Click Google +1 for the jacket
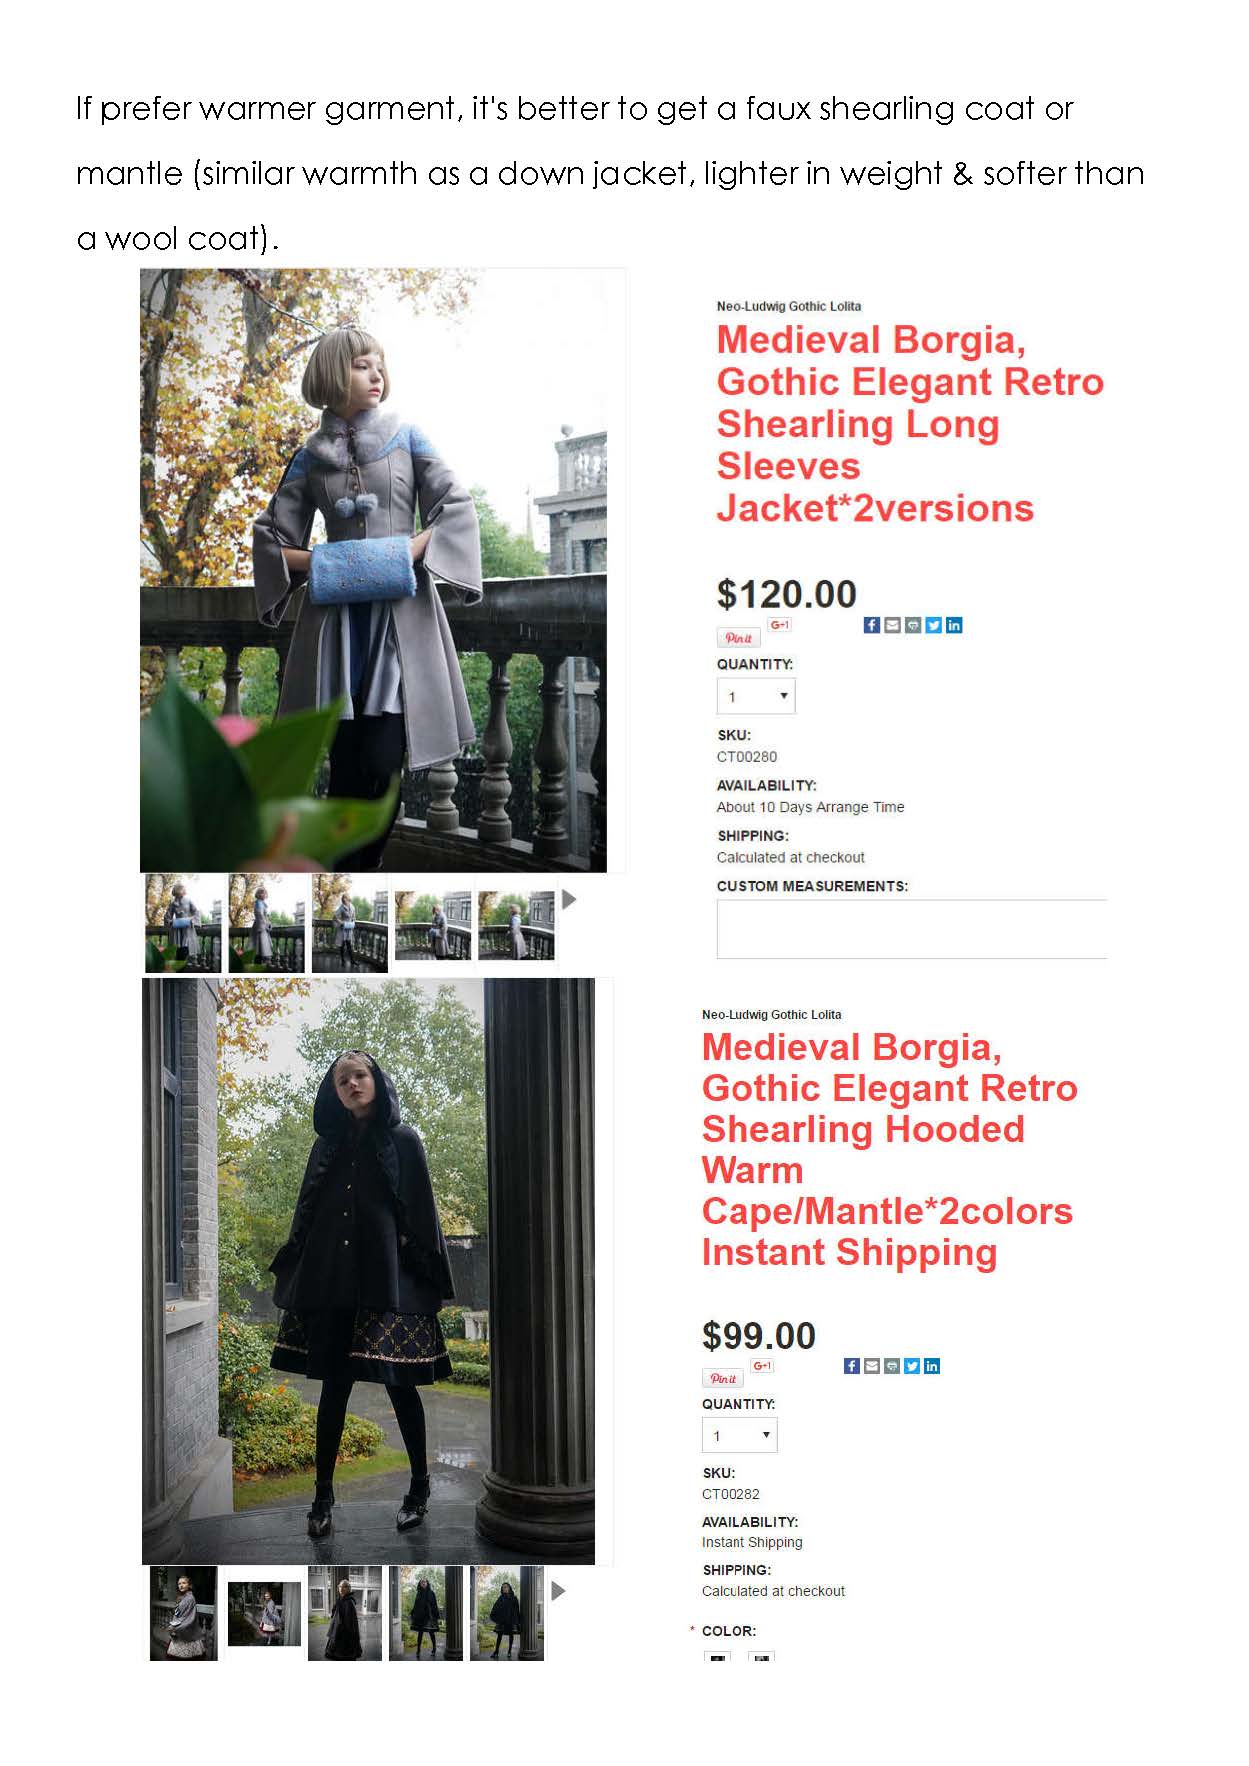1249x1766 pixels. [x=779, y=624]
